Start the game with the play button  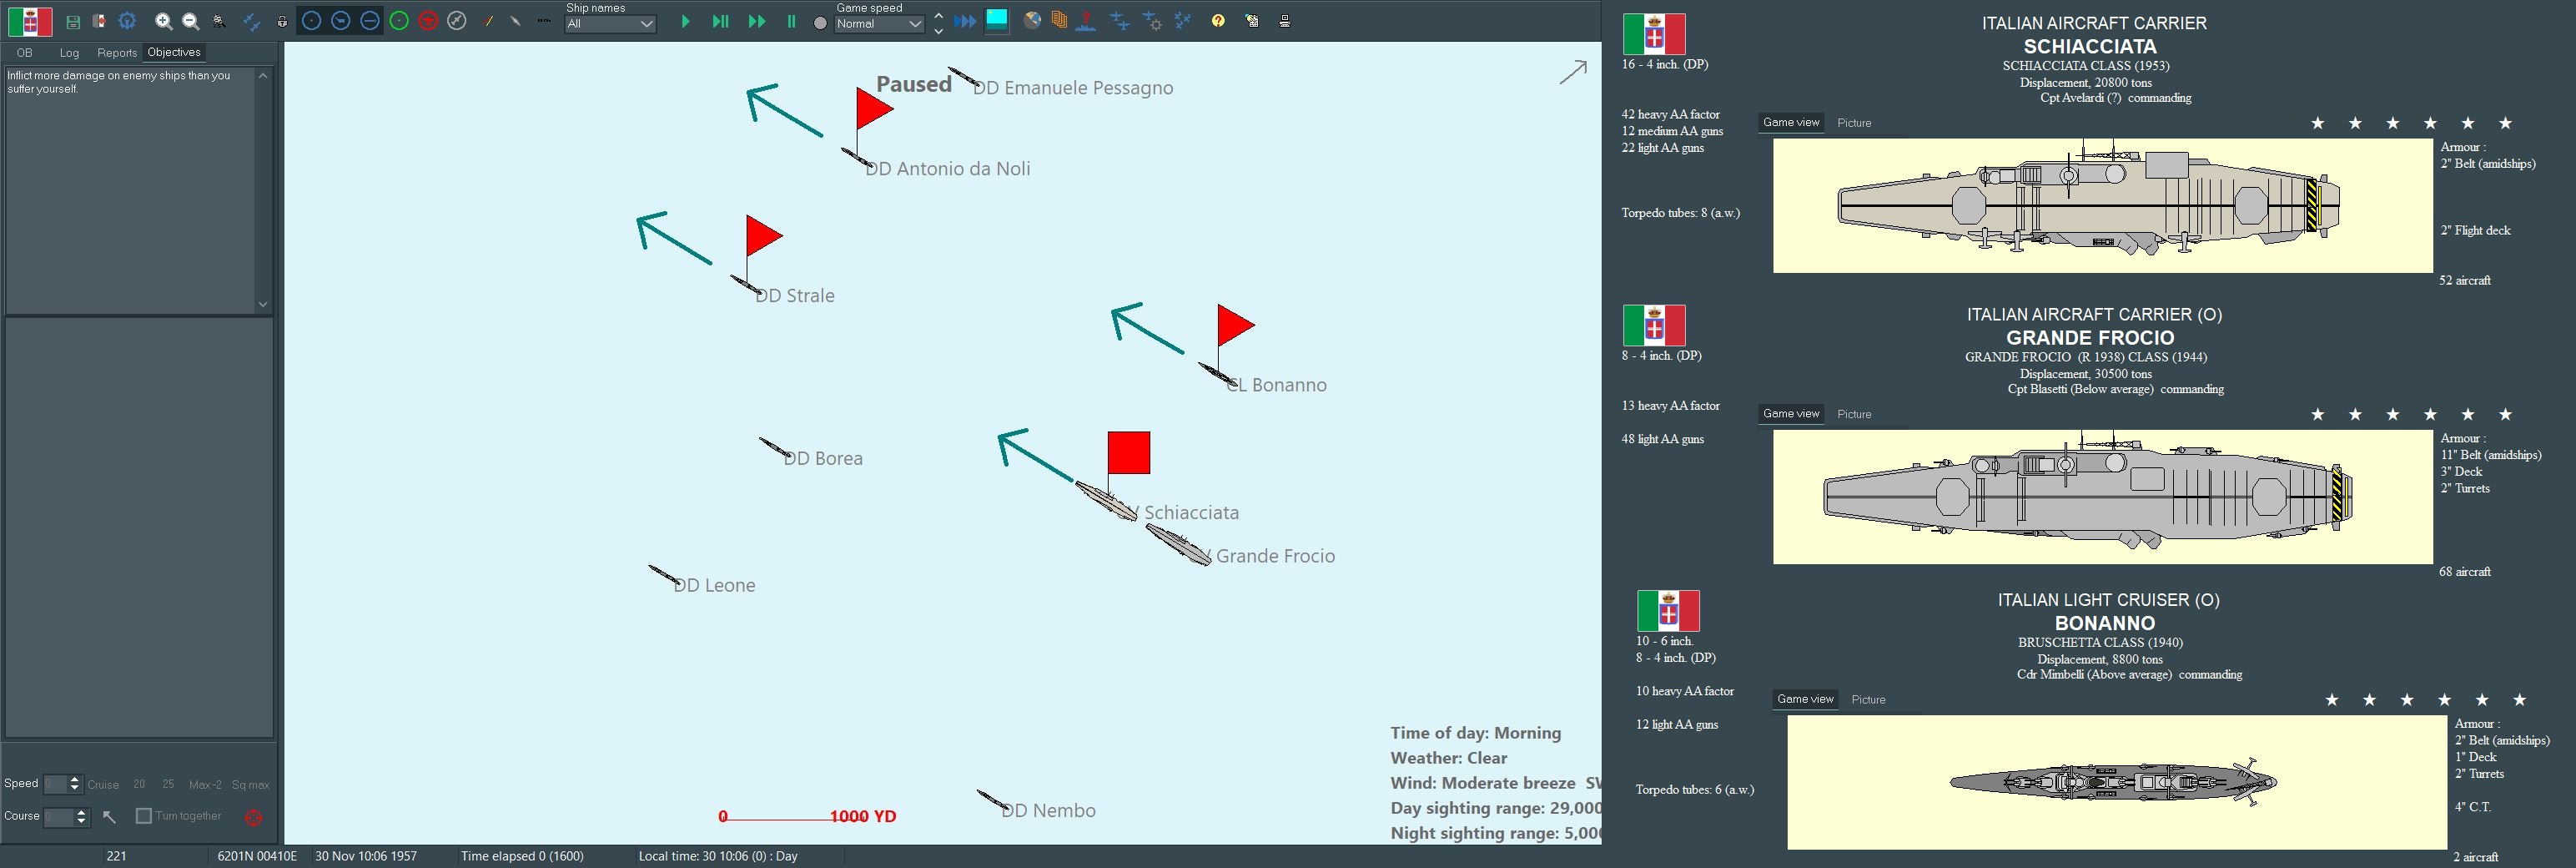click(x=686, y=21)
